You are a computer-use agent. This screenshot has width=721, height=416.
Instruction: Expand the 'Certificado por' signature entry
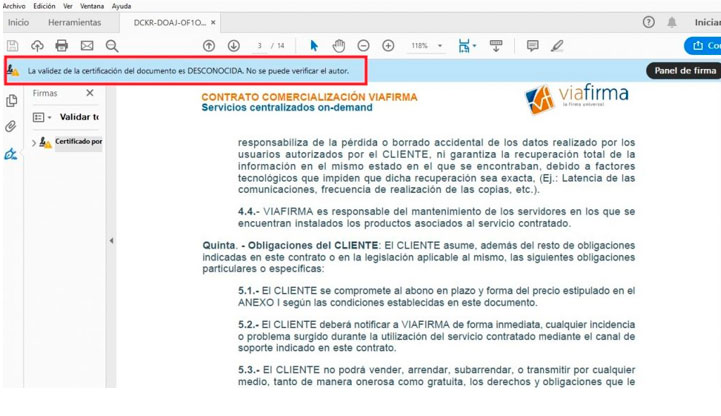(x=34, y=143)
